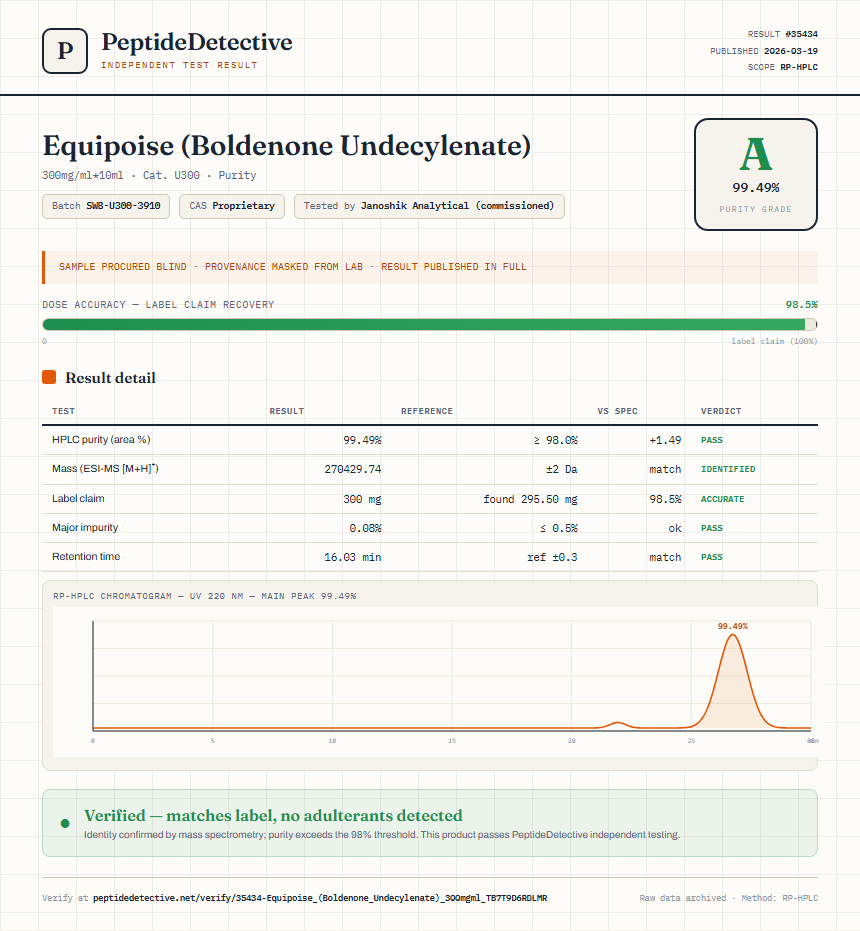Image resolution: width=860 pixels, height=931 pixels.
Task: Click the 0.08% major impurity result
Action: [365, 528]
